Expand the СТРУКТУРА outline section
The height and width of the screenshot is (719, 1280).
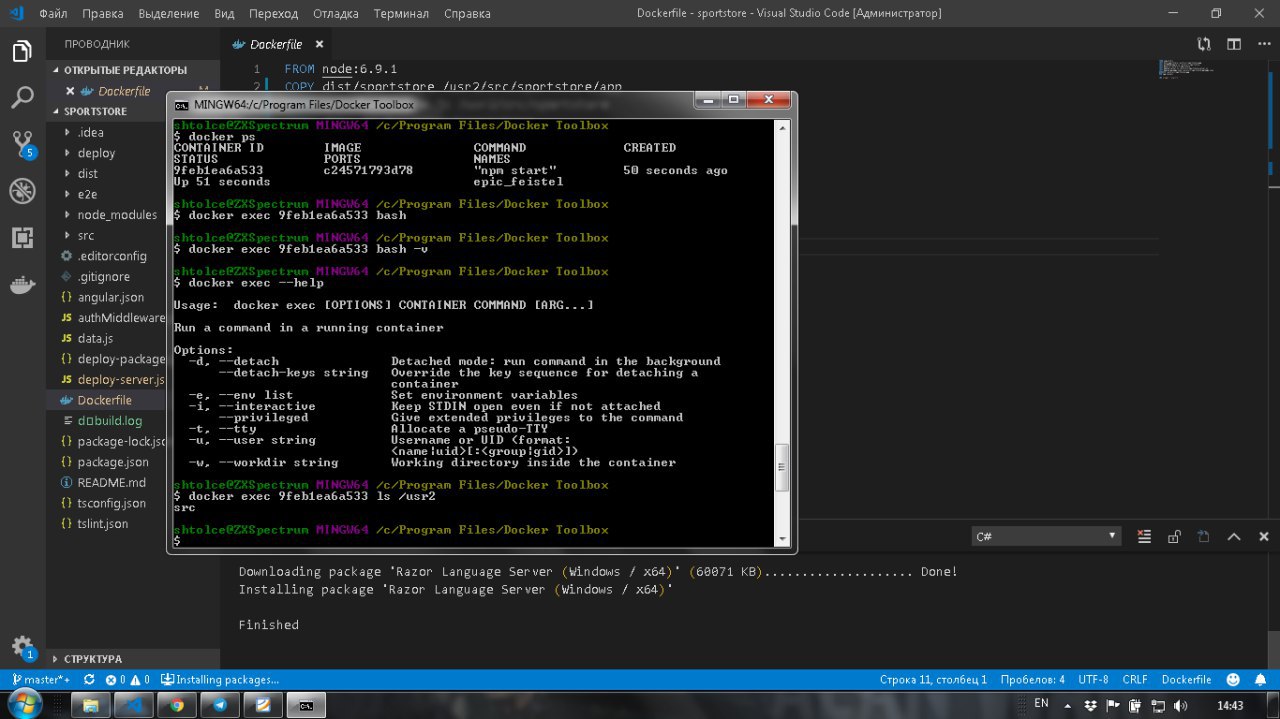click(x=133, y=659)
